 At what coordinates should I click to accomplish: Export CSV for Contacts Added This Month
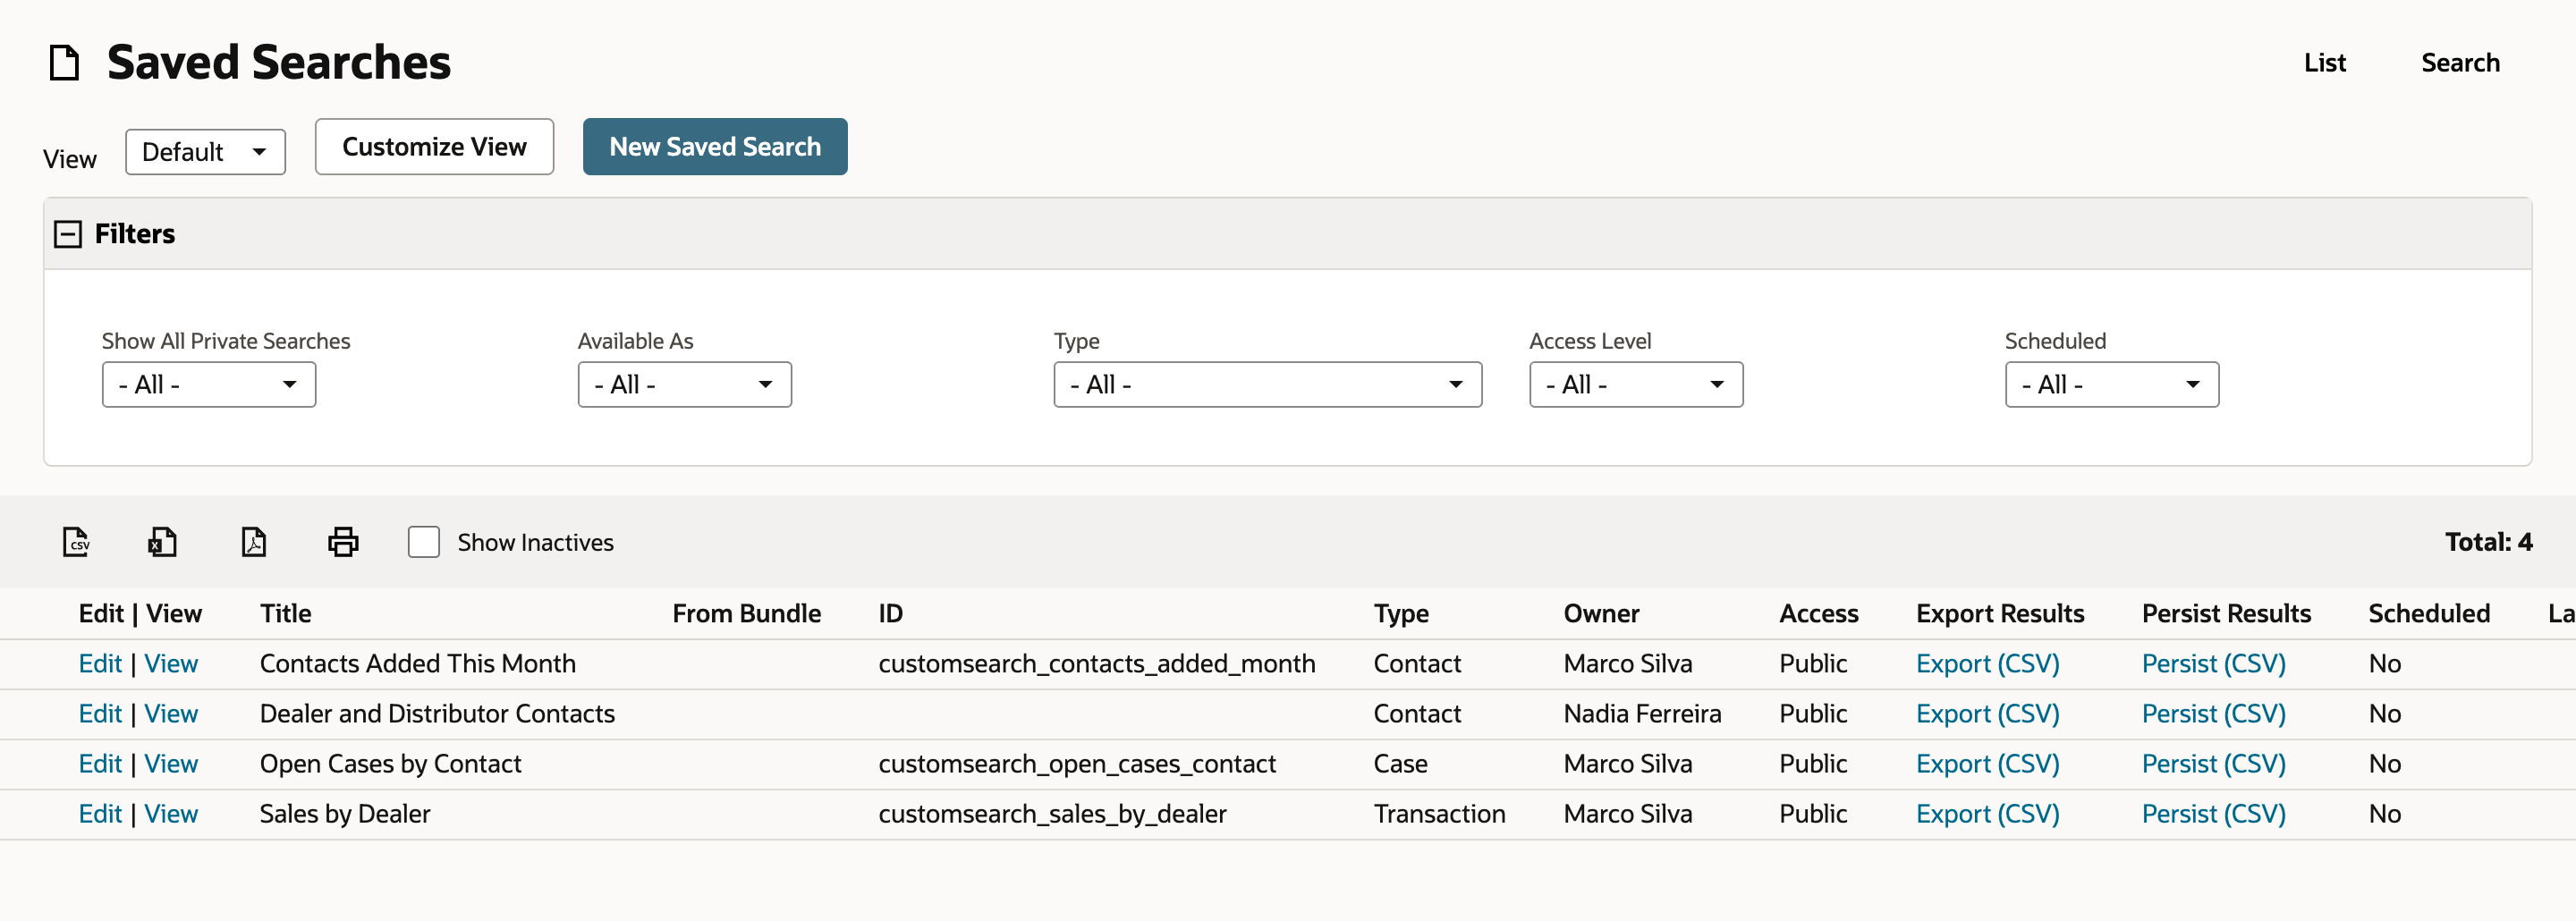pyautogui.click(x=1987, y=664)
